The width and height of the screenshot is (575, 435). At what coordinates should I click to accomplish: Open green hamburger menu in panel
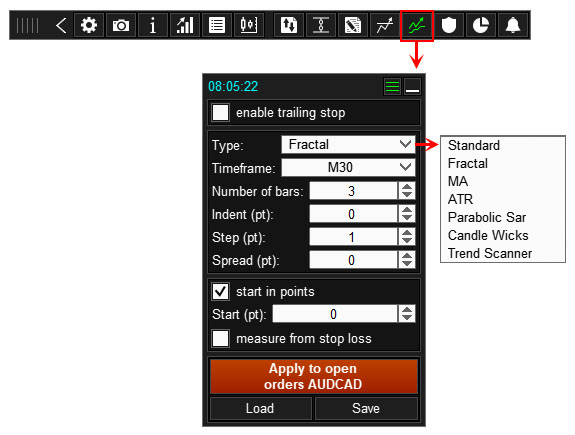392,87
